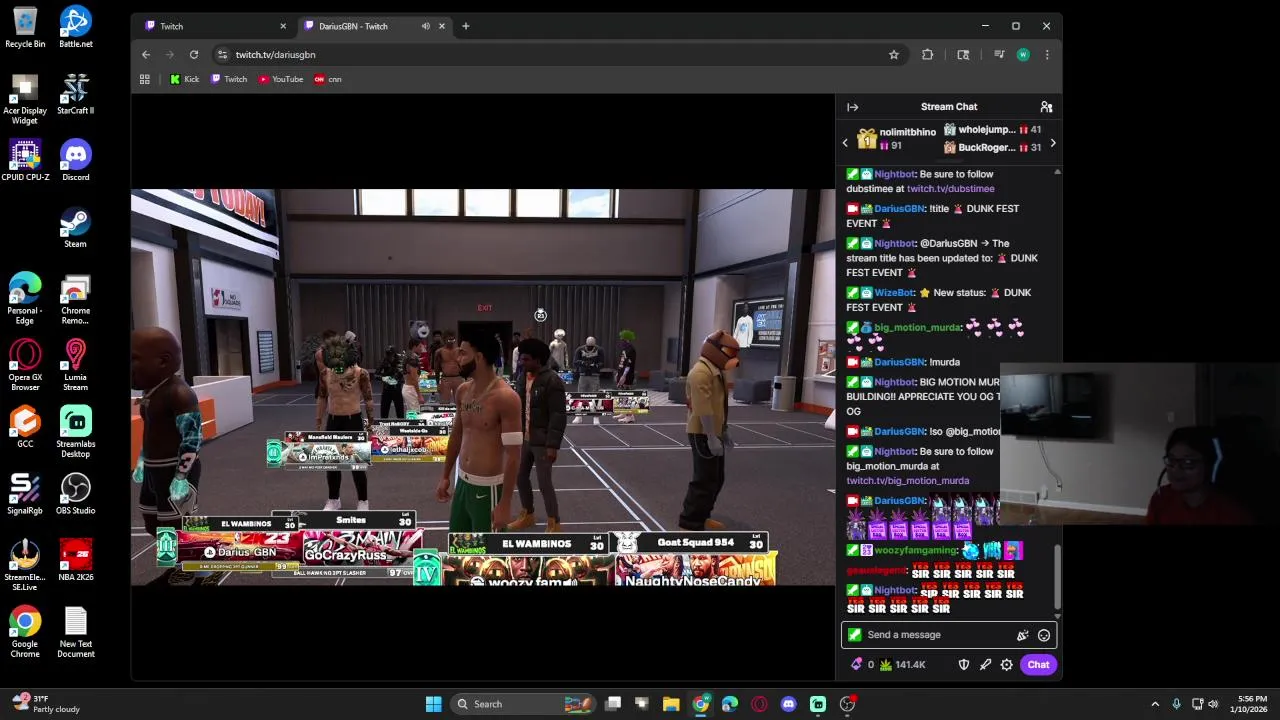Open the chat message effects icon
1280x720 pixels.
[1022, 635]
